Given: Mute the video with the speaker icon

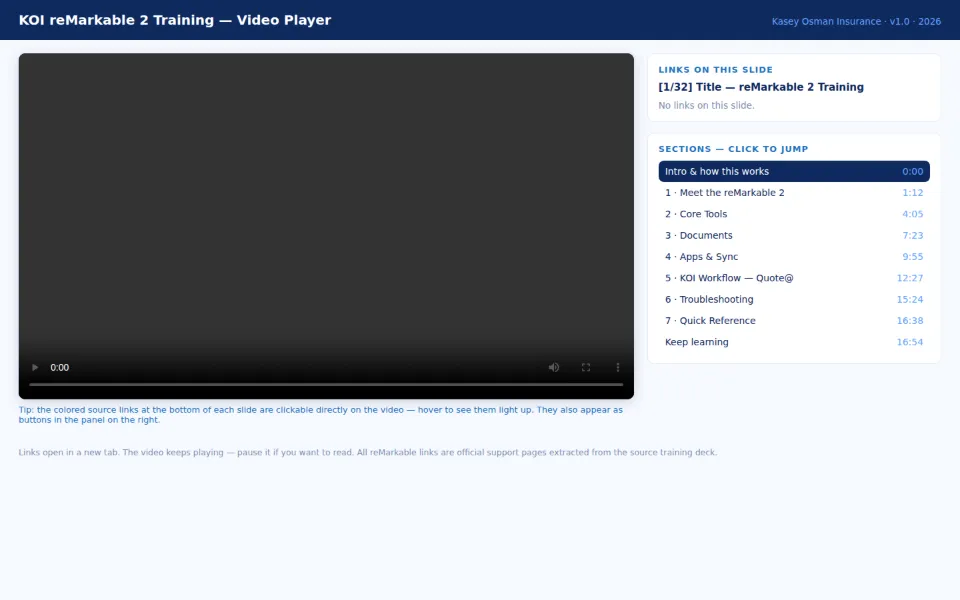Looking at the screenshot, I should click(554, 367).
